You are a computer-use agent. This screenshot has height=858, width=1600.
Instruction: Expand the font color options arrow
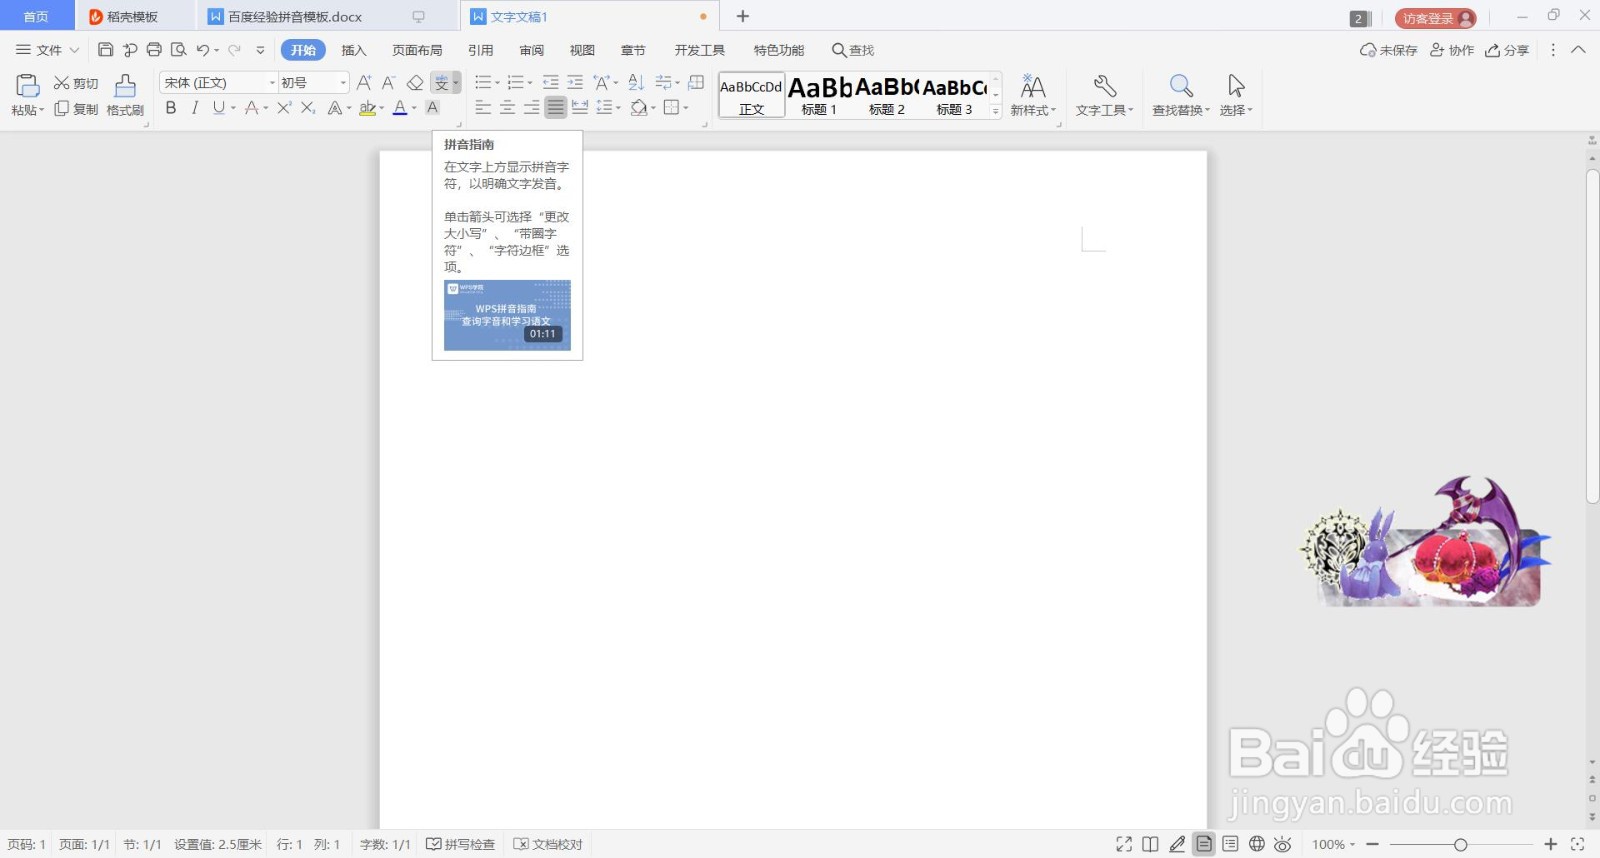[414, 108]
